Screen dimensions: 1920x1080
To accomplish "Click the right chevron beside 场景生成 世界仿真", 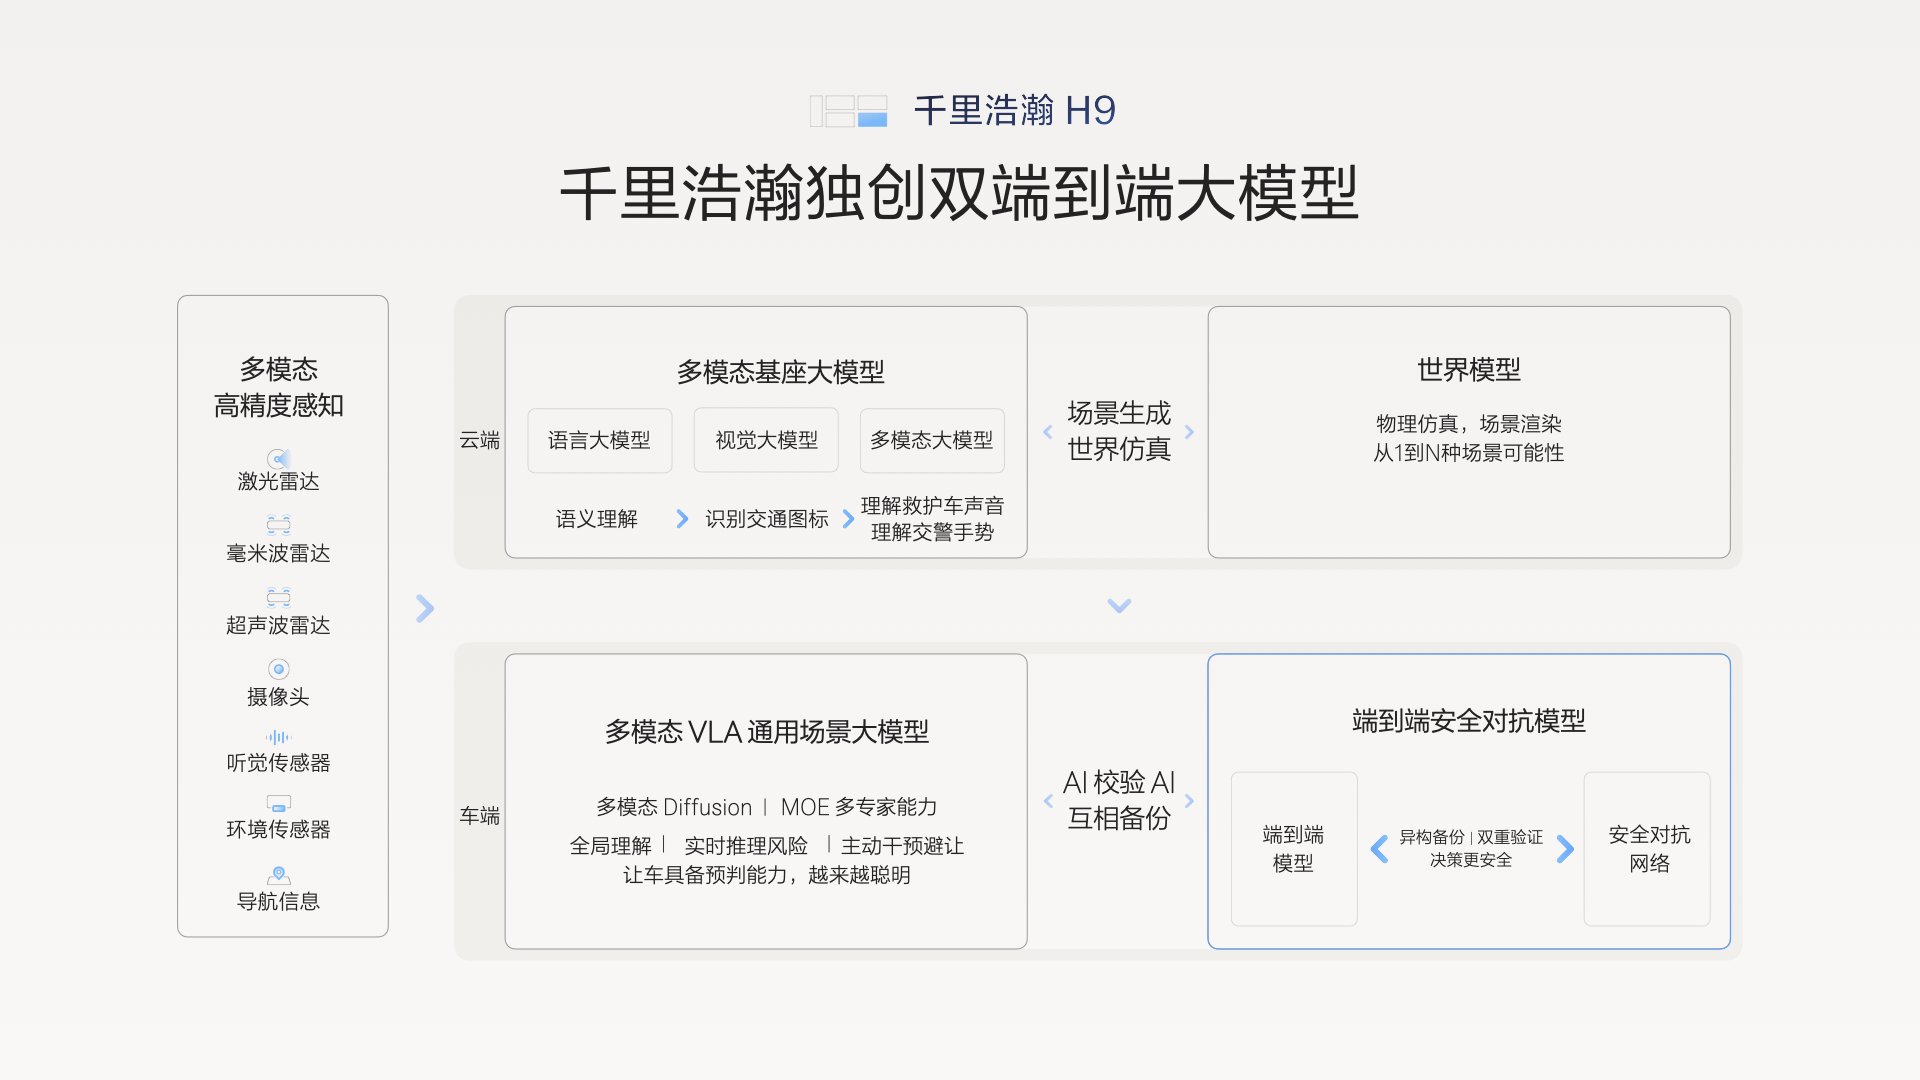I will [x=1189, y=432].
